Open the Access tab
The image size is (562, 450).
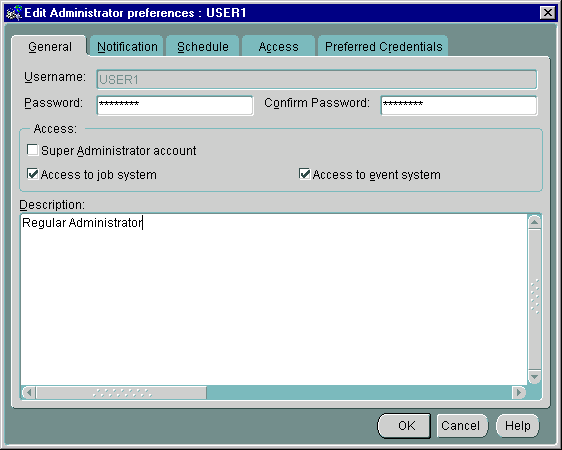pyautogui.click(x=278, y=47)
